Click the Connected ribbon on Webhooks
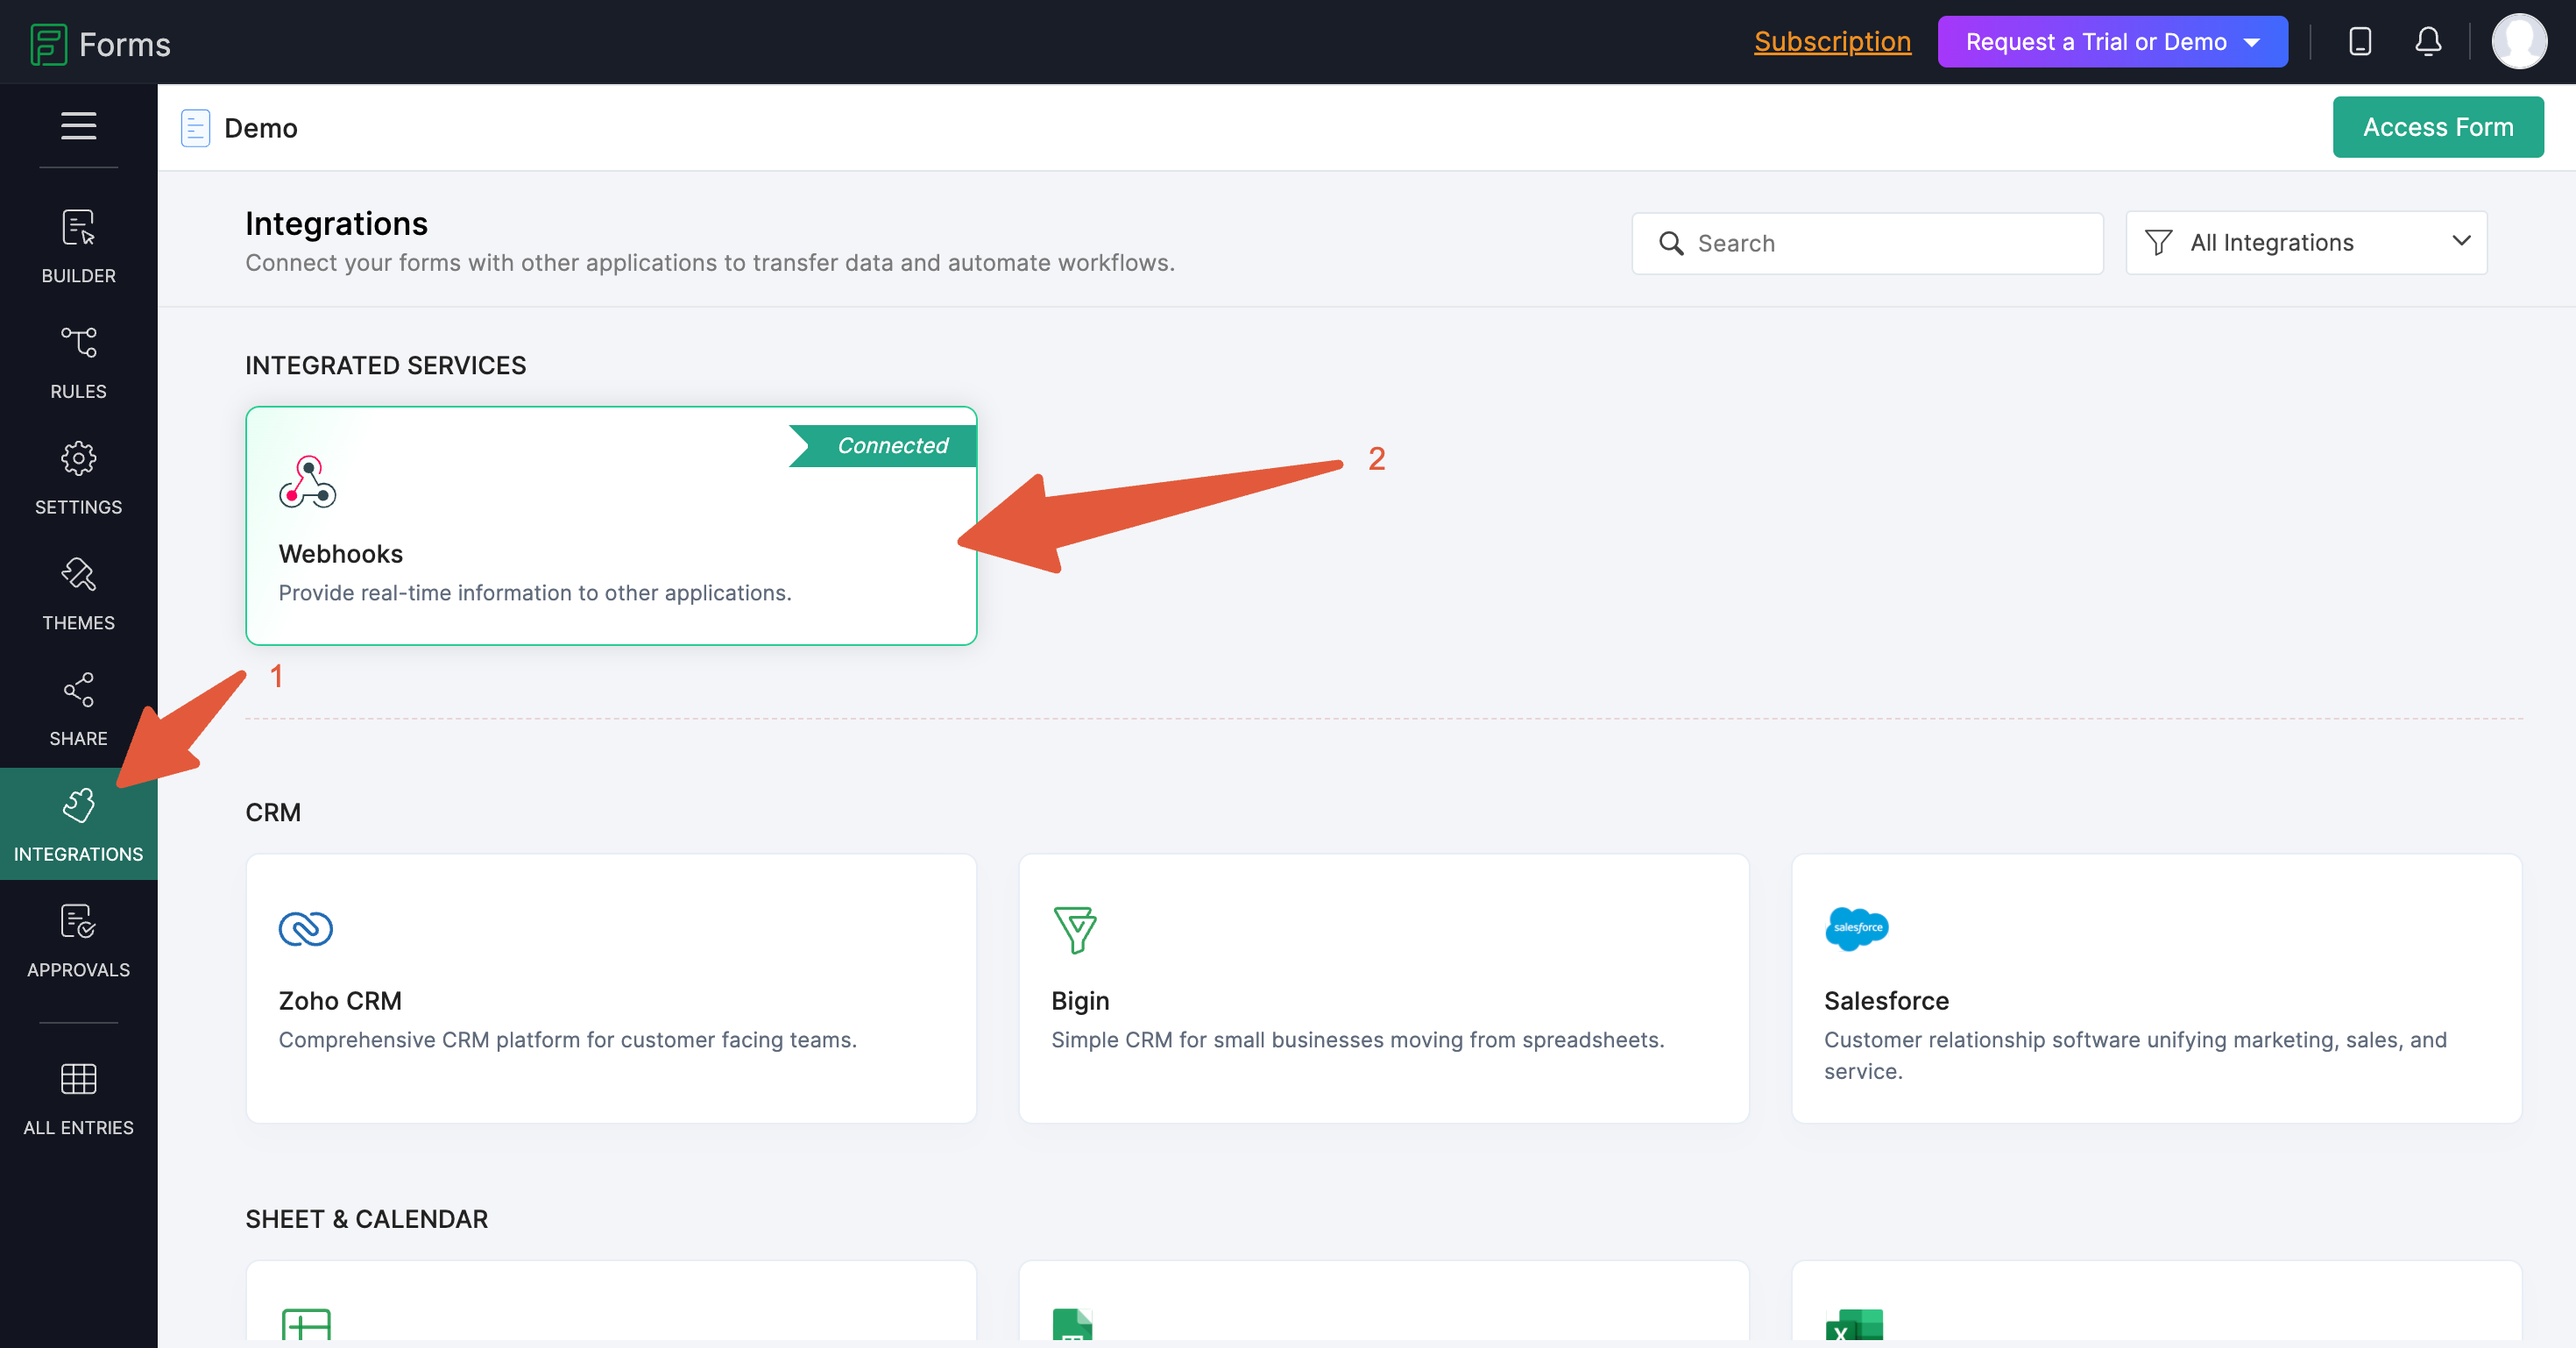 tap(882, 446)
